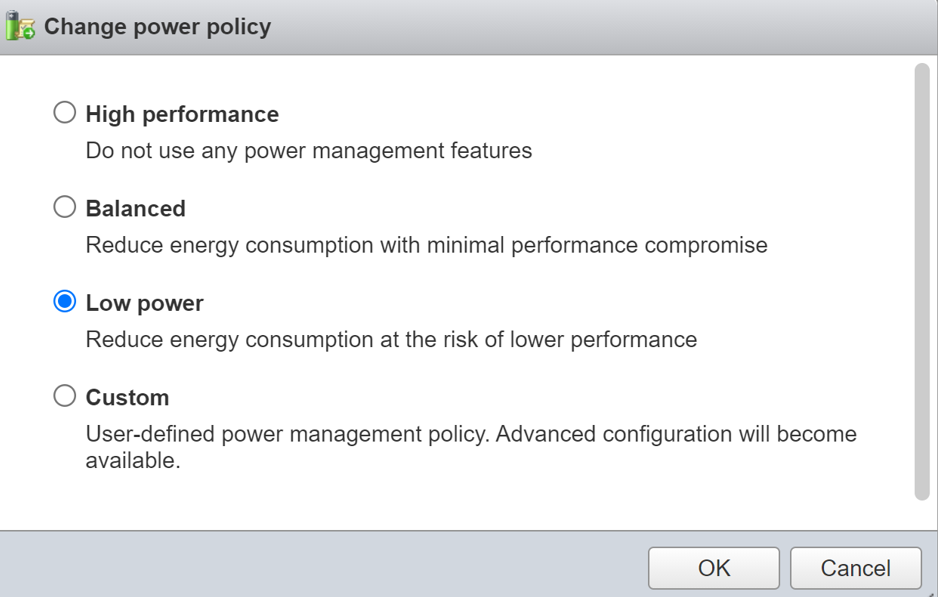
Task: Click the "Change power policy" title text
Action: click(x=157, y=27)
